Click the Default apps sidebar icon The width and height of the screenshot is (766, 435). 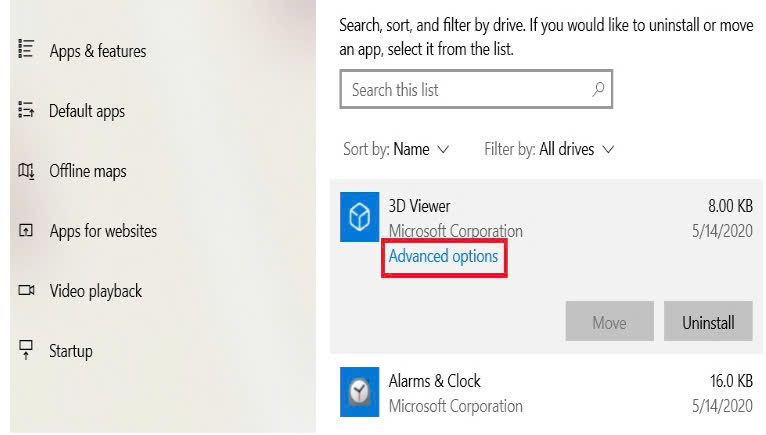pyautogui.click(x=26, y=110)
